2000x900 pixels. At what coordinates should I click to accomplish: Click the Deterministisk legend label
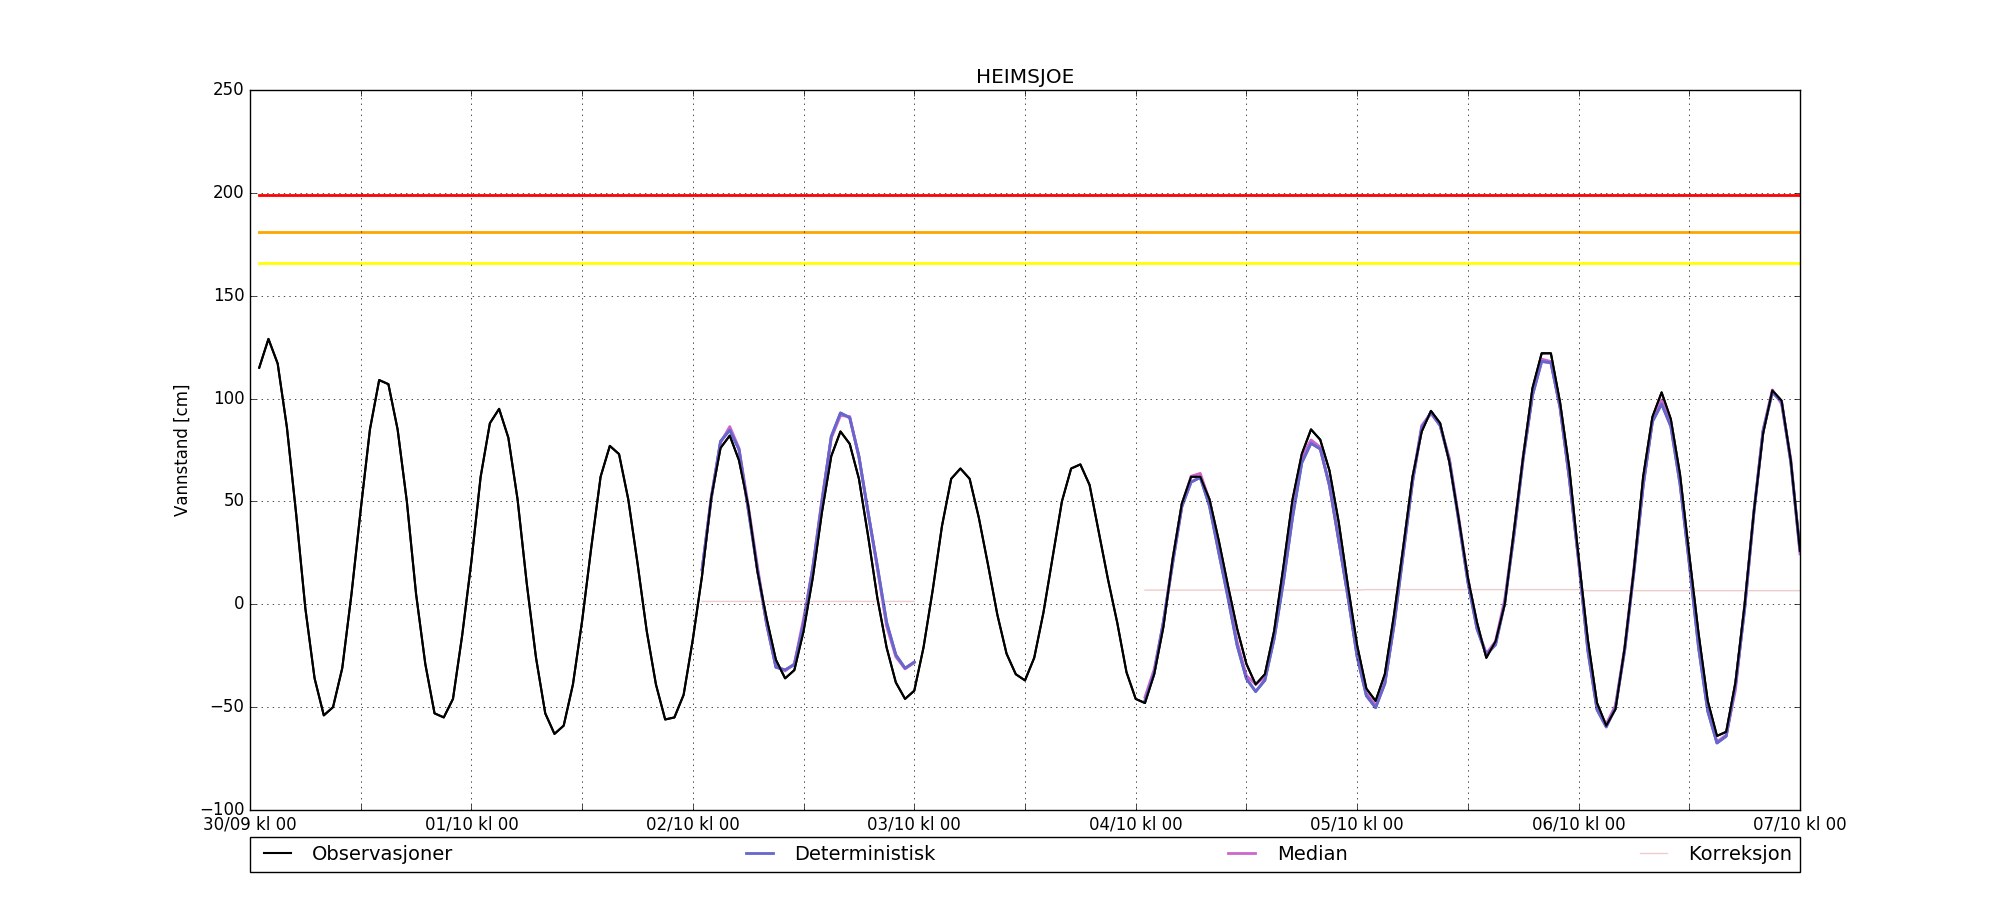click(864, 854)
